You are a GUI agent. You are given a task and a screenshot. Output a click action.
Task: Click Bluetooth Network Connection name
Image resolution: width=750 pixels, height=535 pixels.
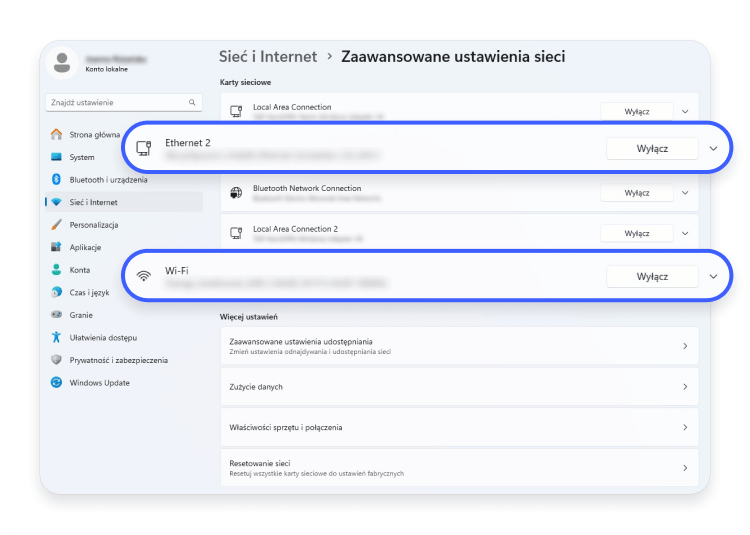pos(307,188)
